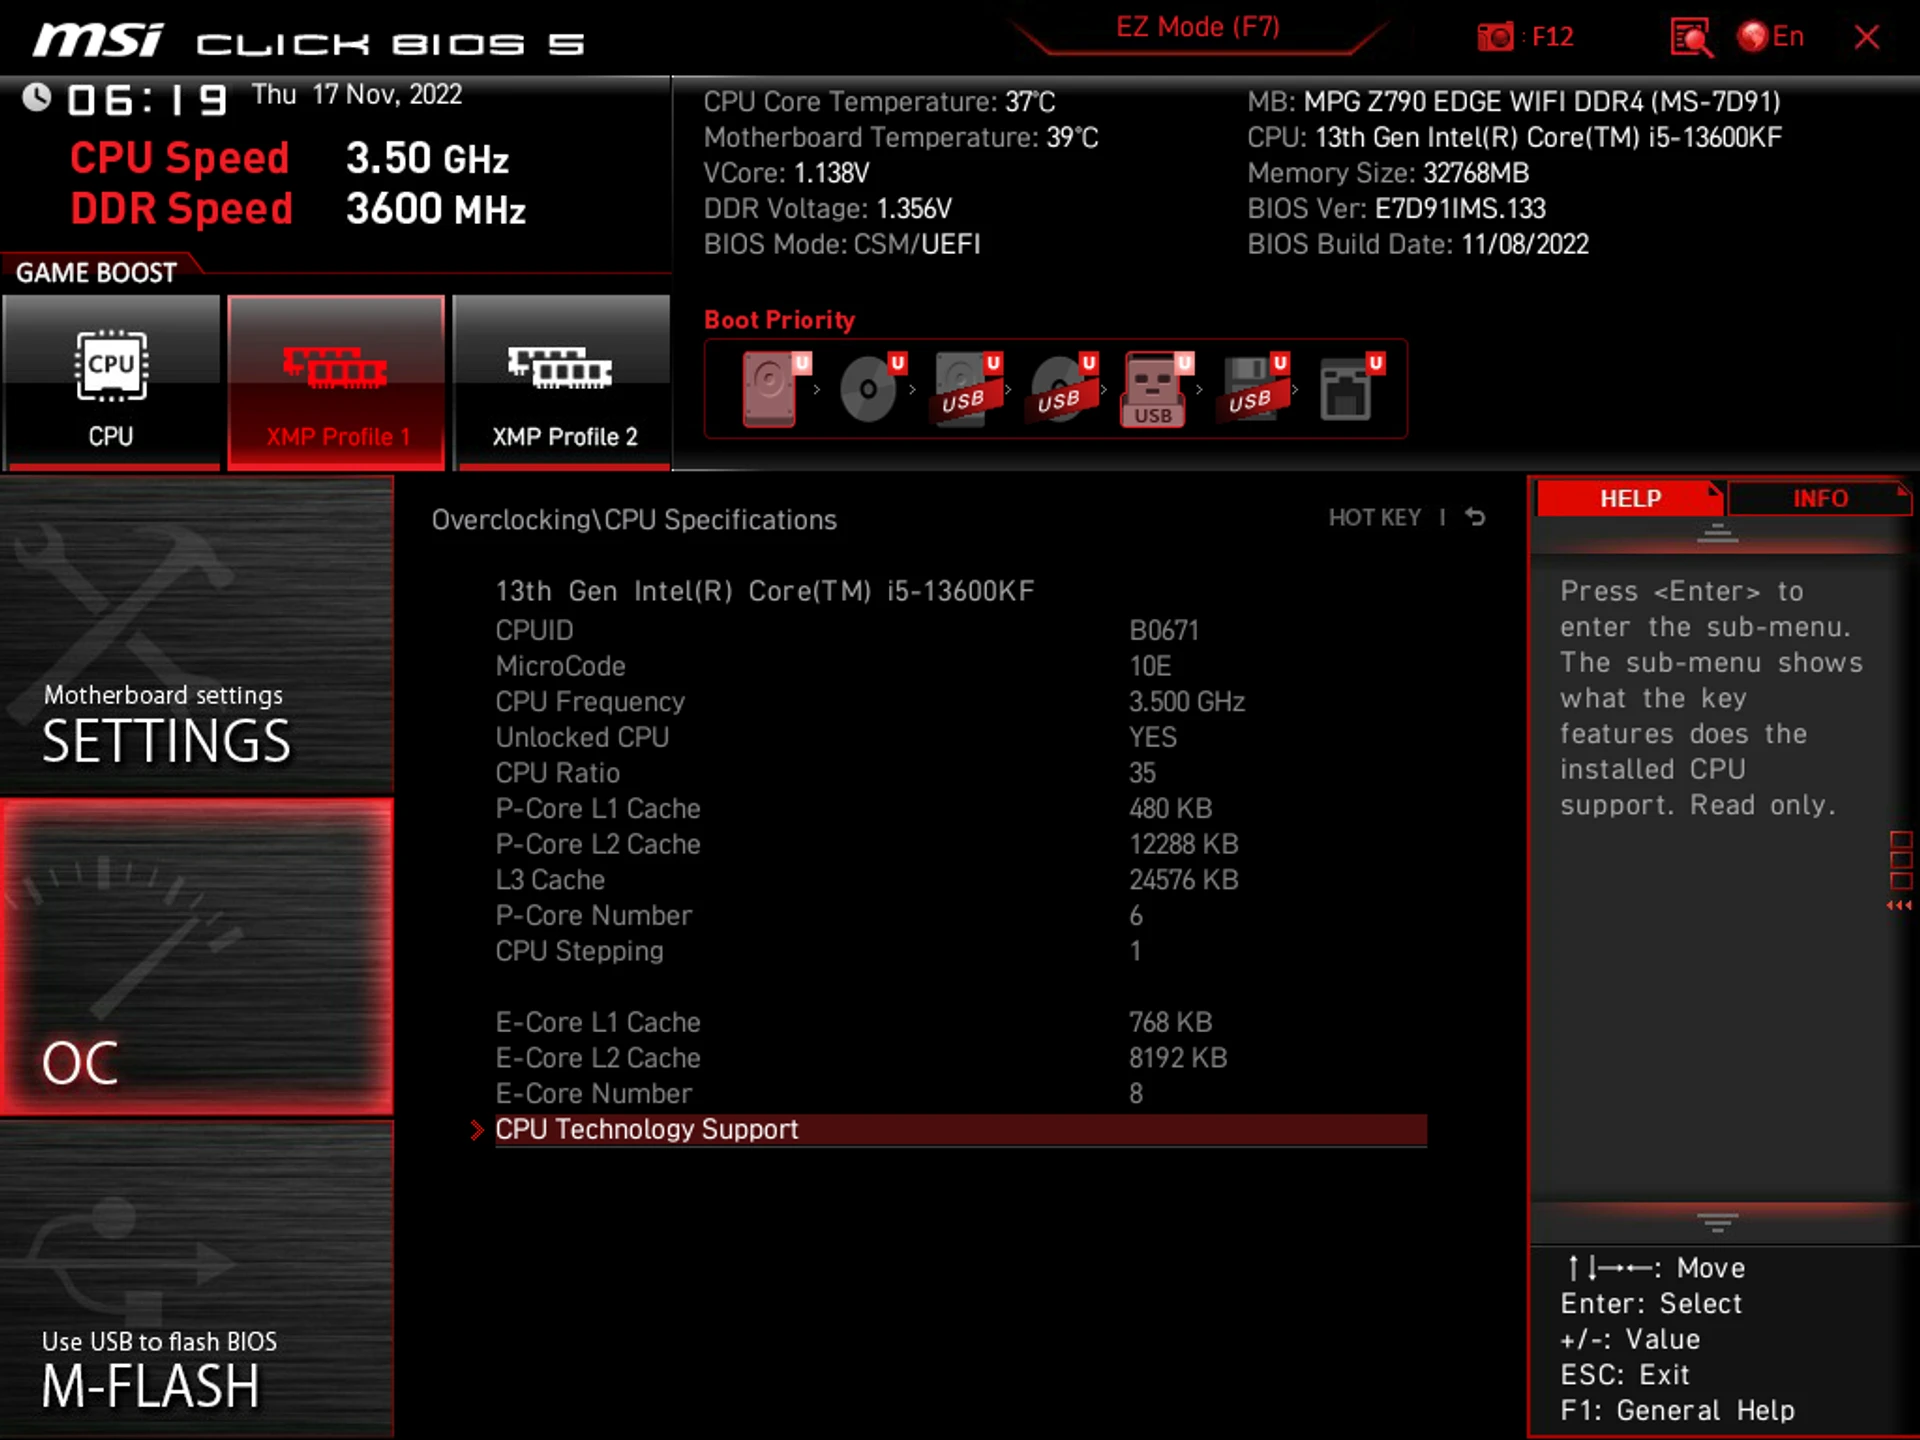
Task: Click the help panel bottom handle icon
Action: pos(1717,1223)
